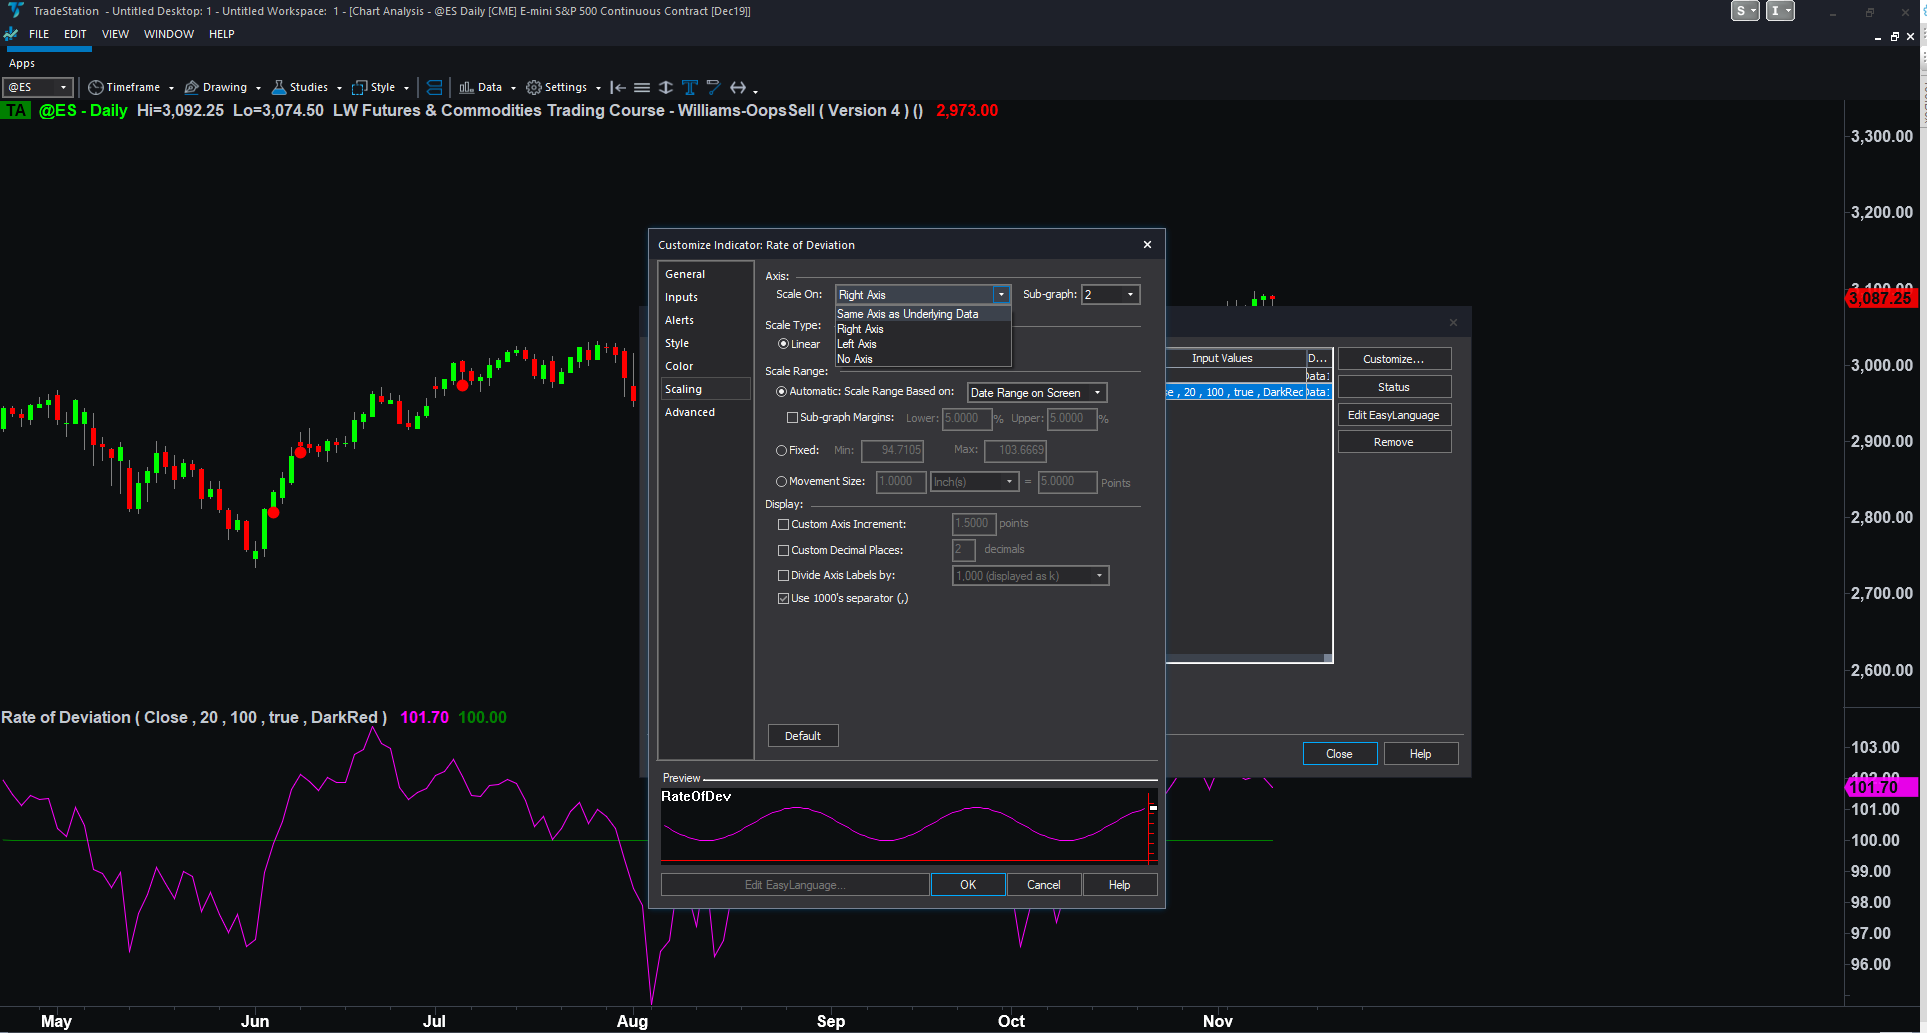Image resolution: width=1927 pixels, height=1033 pixels.
Task: Collapse the Scale On combo box arrow
Action: (1001, 295)
